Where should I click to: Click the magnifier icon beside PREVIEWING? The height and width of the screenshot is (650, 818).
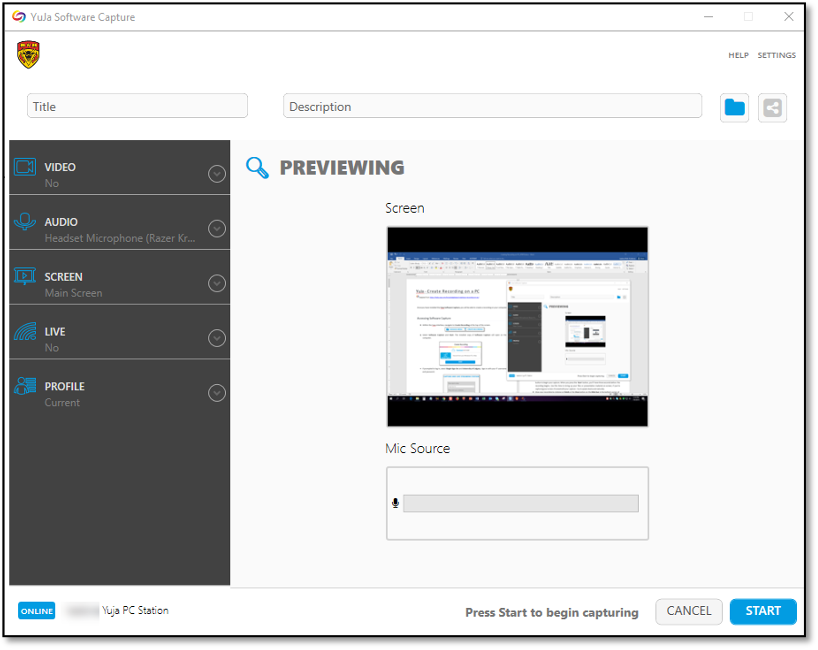(257, 168)
